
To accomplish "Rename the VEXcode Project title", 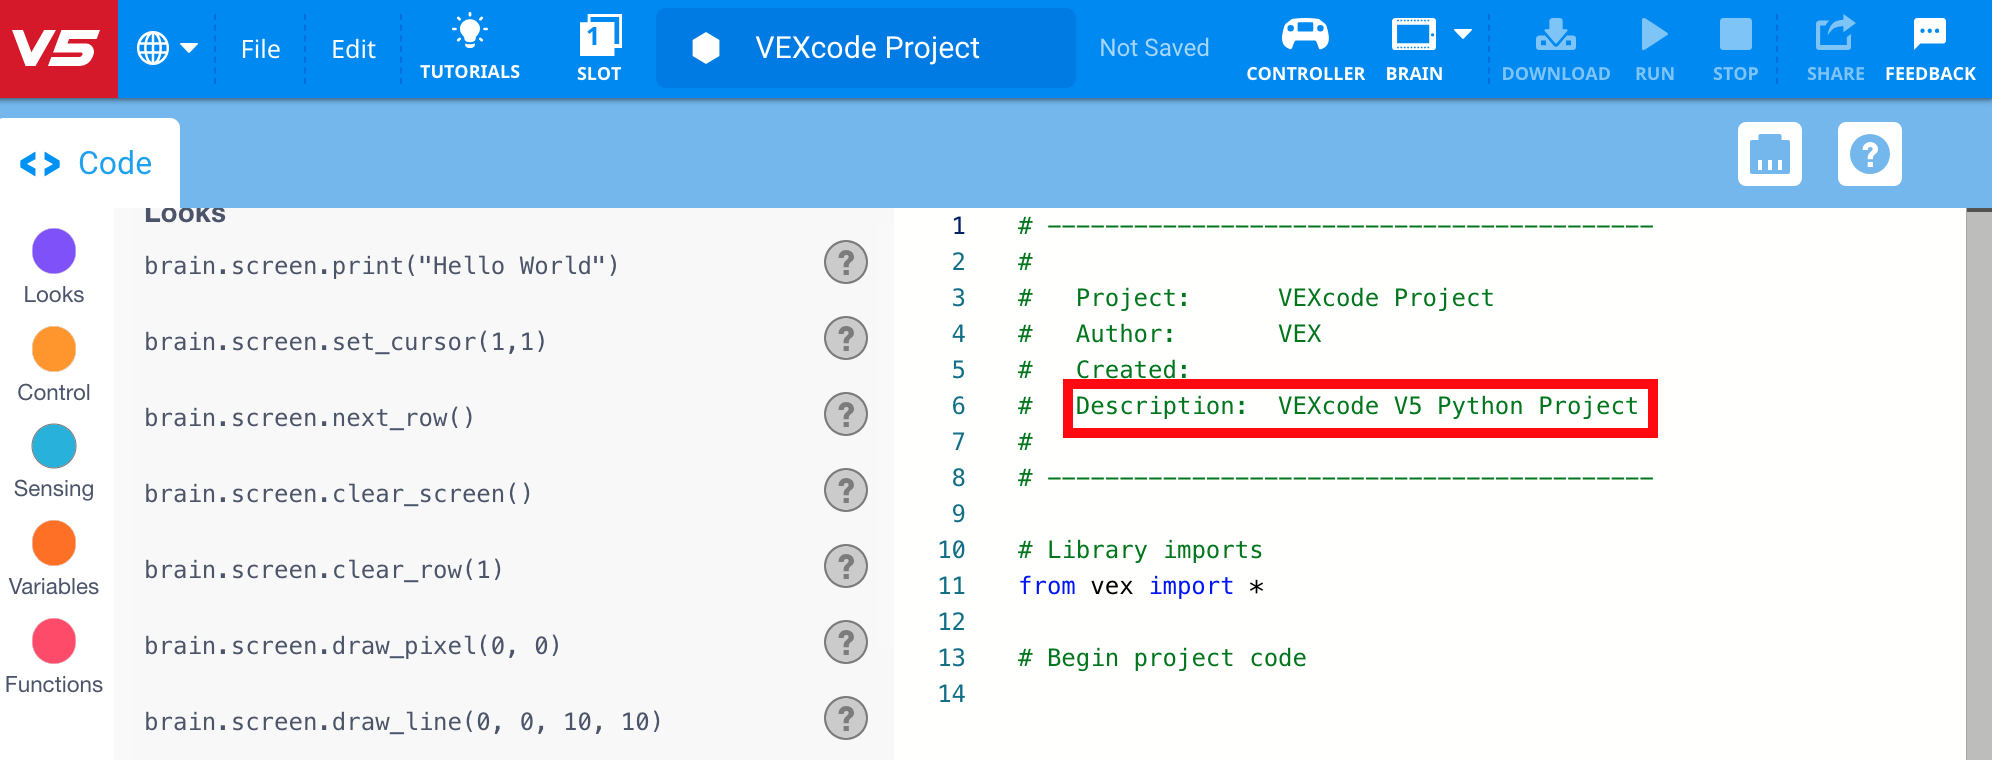I will 865,47.
